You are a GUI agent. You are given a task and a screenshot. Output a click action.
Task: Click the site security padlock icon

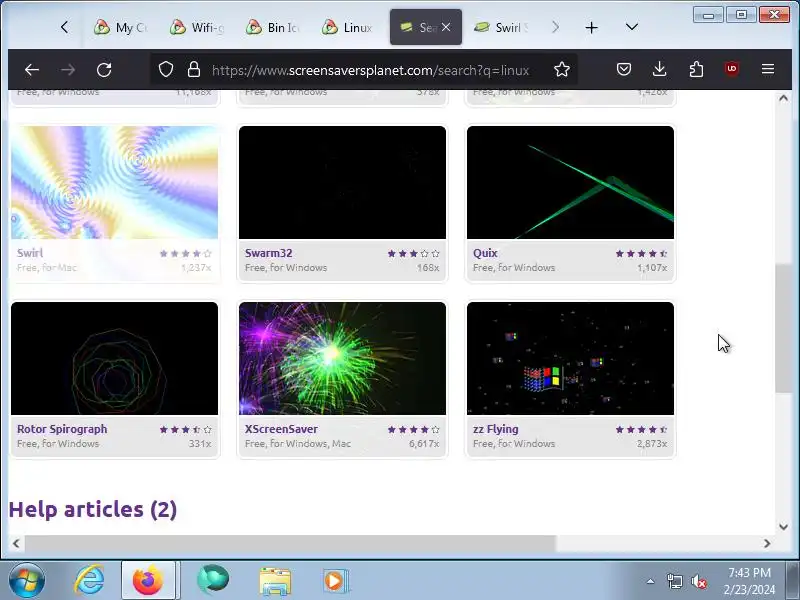193,69
